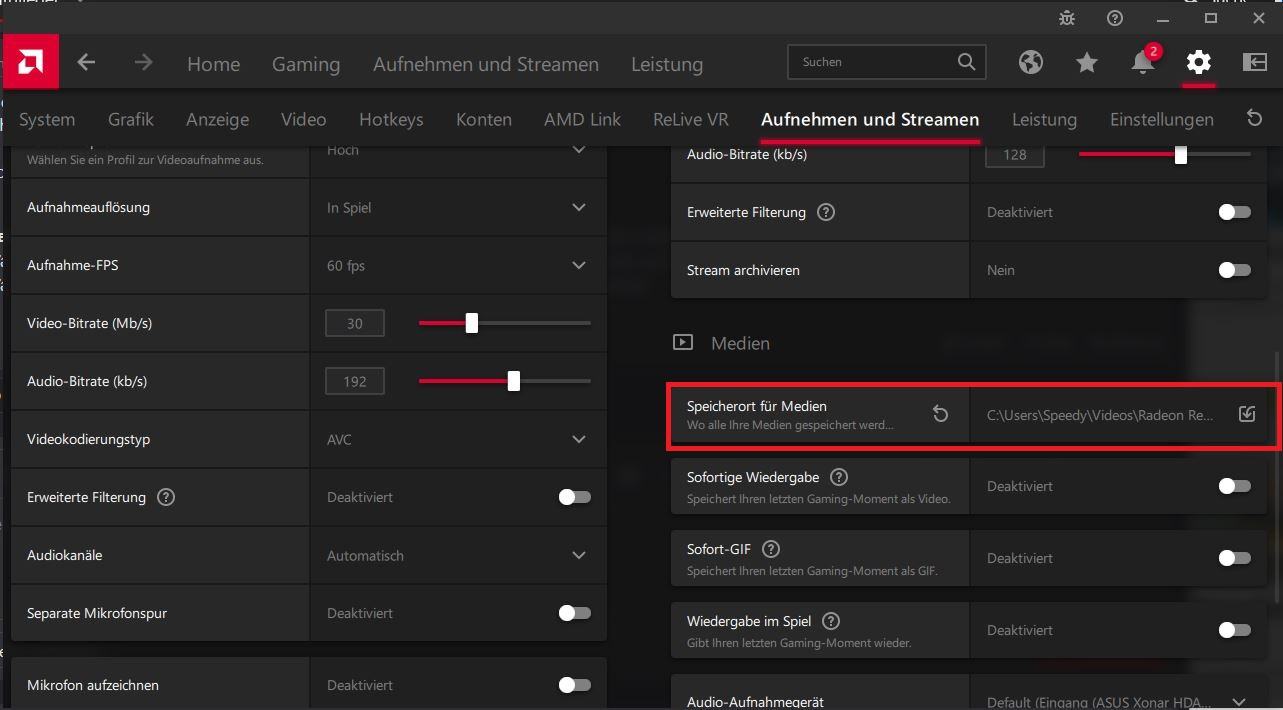
Task: Reset media save location to default
Action: click(x=940, y=414)
